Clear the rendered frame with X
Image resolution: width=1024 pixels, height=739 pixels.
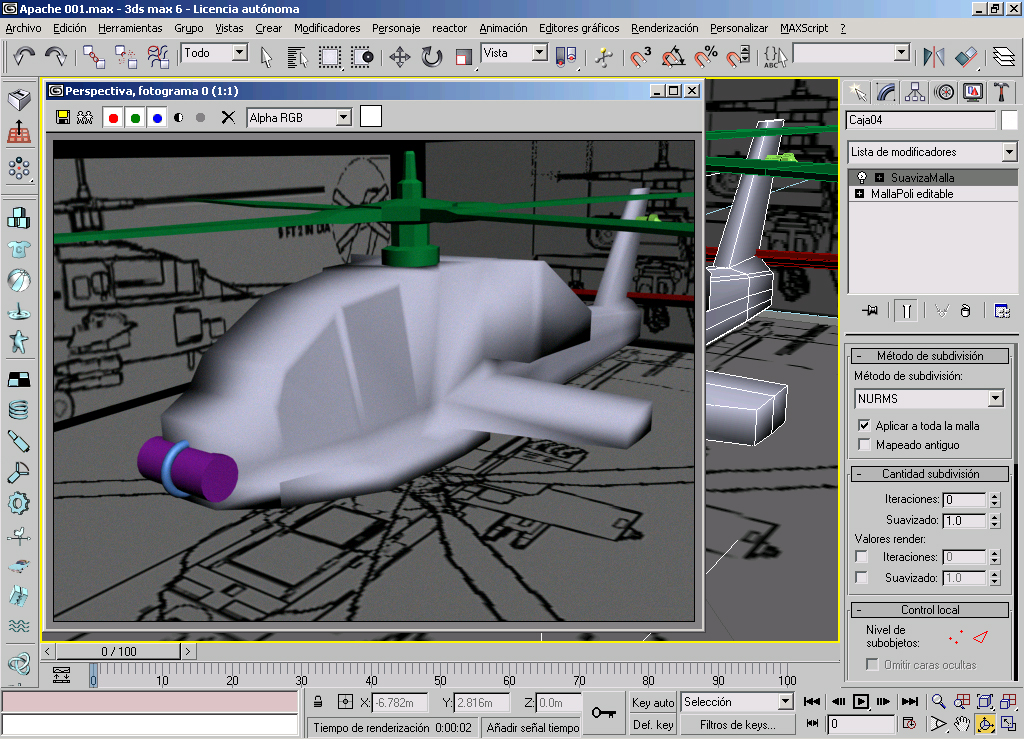[x=228, y=118]
